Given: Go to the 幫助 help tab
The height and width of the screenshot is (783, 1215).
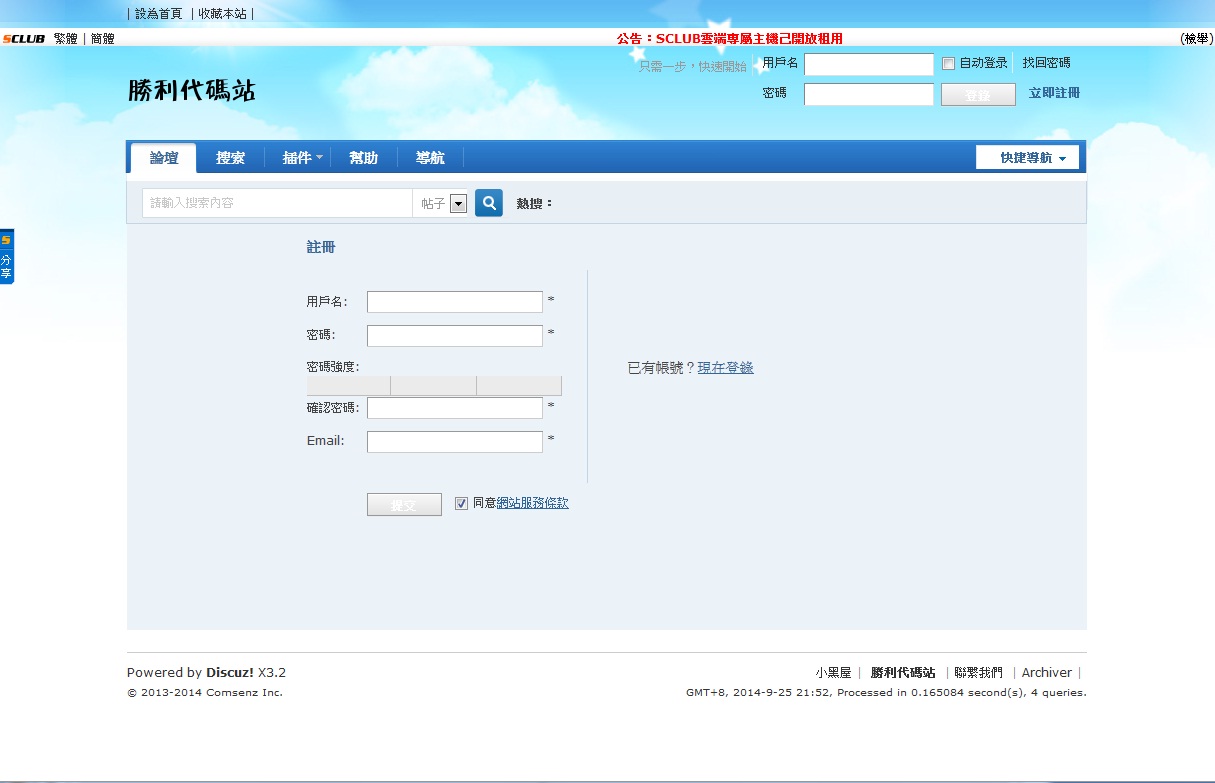Looking at the screenshot, I should point(363,158).
